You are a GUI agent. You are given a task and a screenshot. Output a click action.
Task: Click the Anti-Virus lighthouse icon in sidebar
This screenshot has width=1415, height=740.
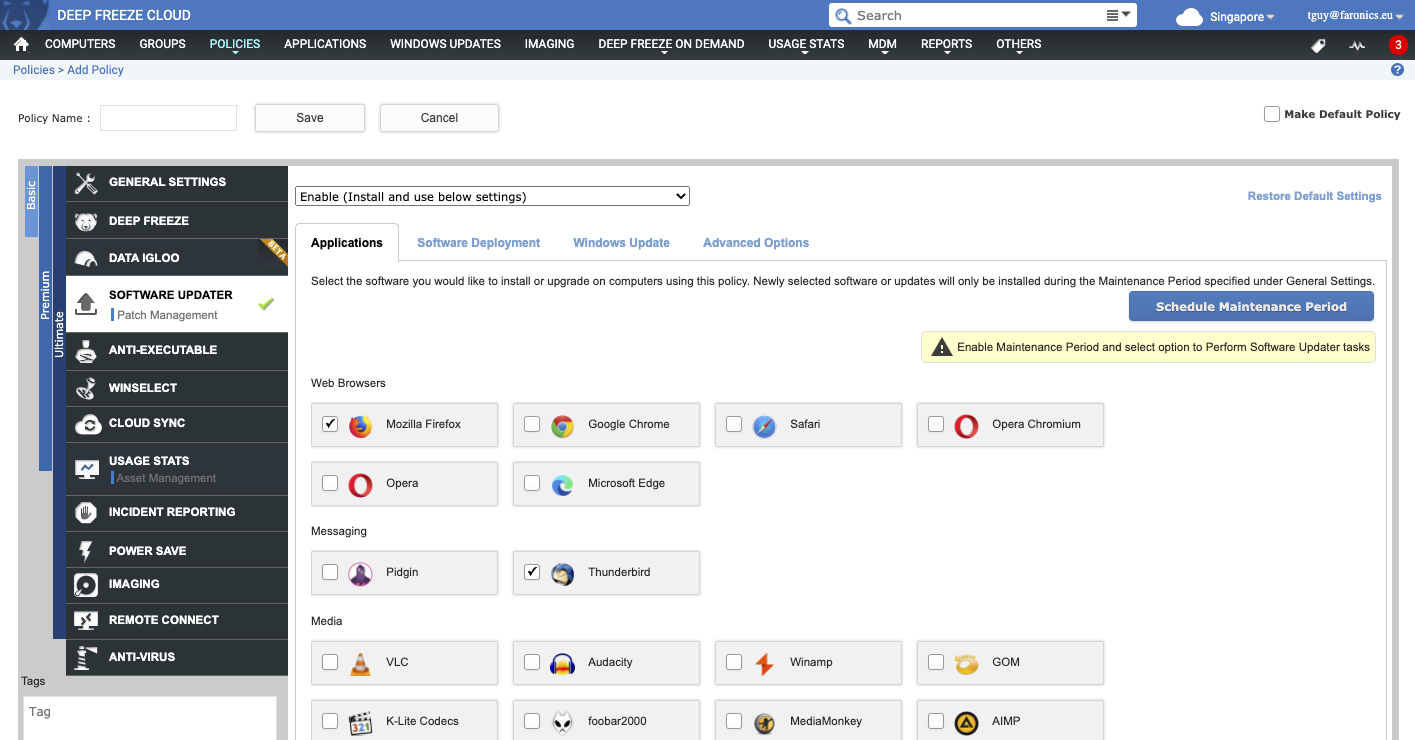click(x=87, y=657)
